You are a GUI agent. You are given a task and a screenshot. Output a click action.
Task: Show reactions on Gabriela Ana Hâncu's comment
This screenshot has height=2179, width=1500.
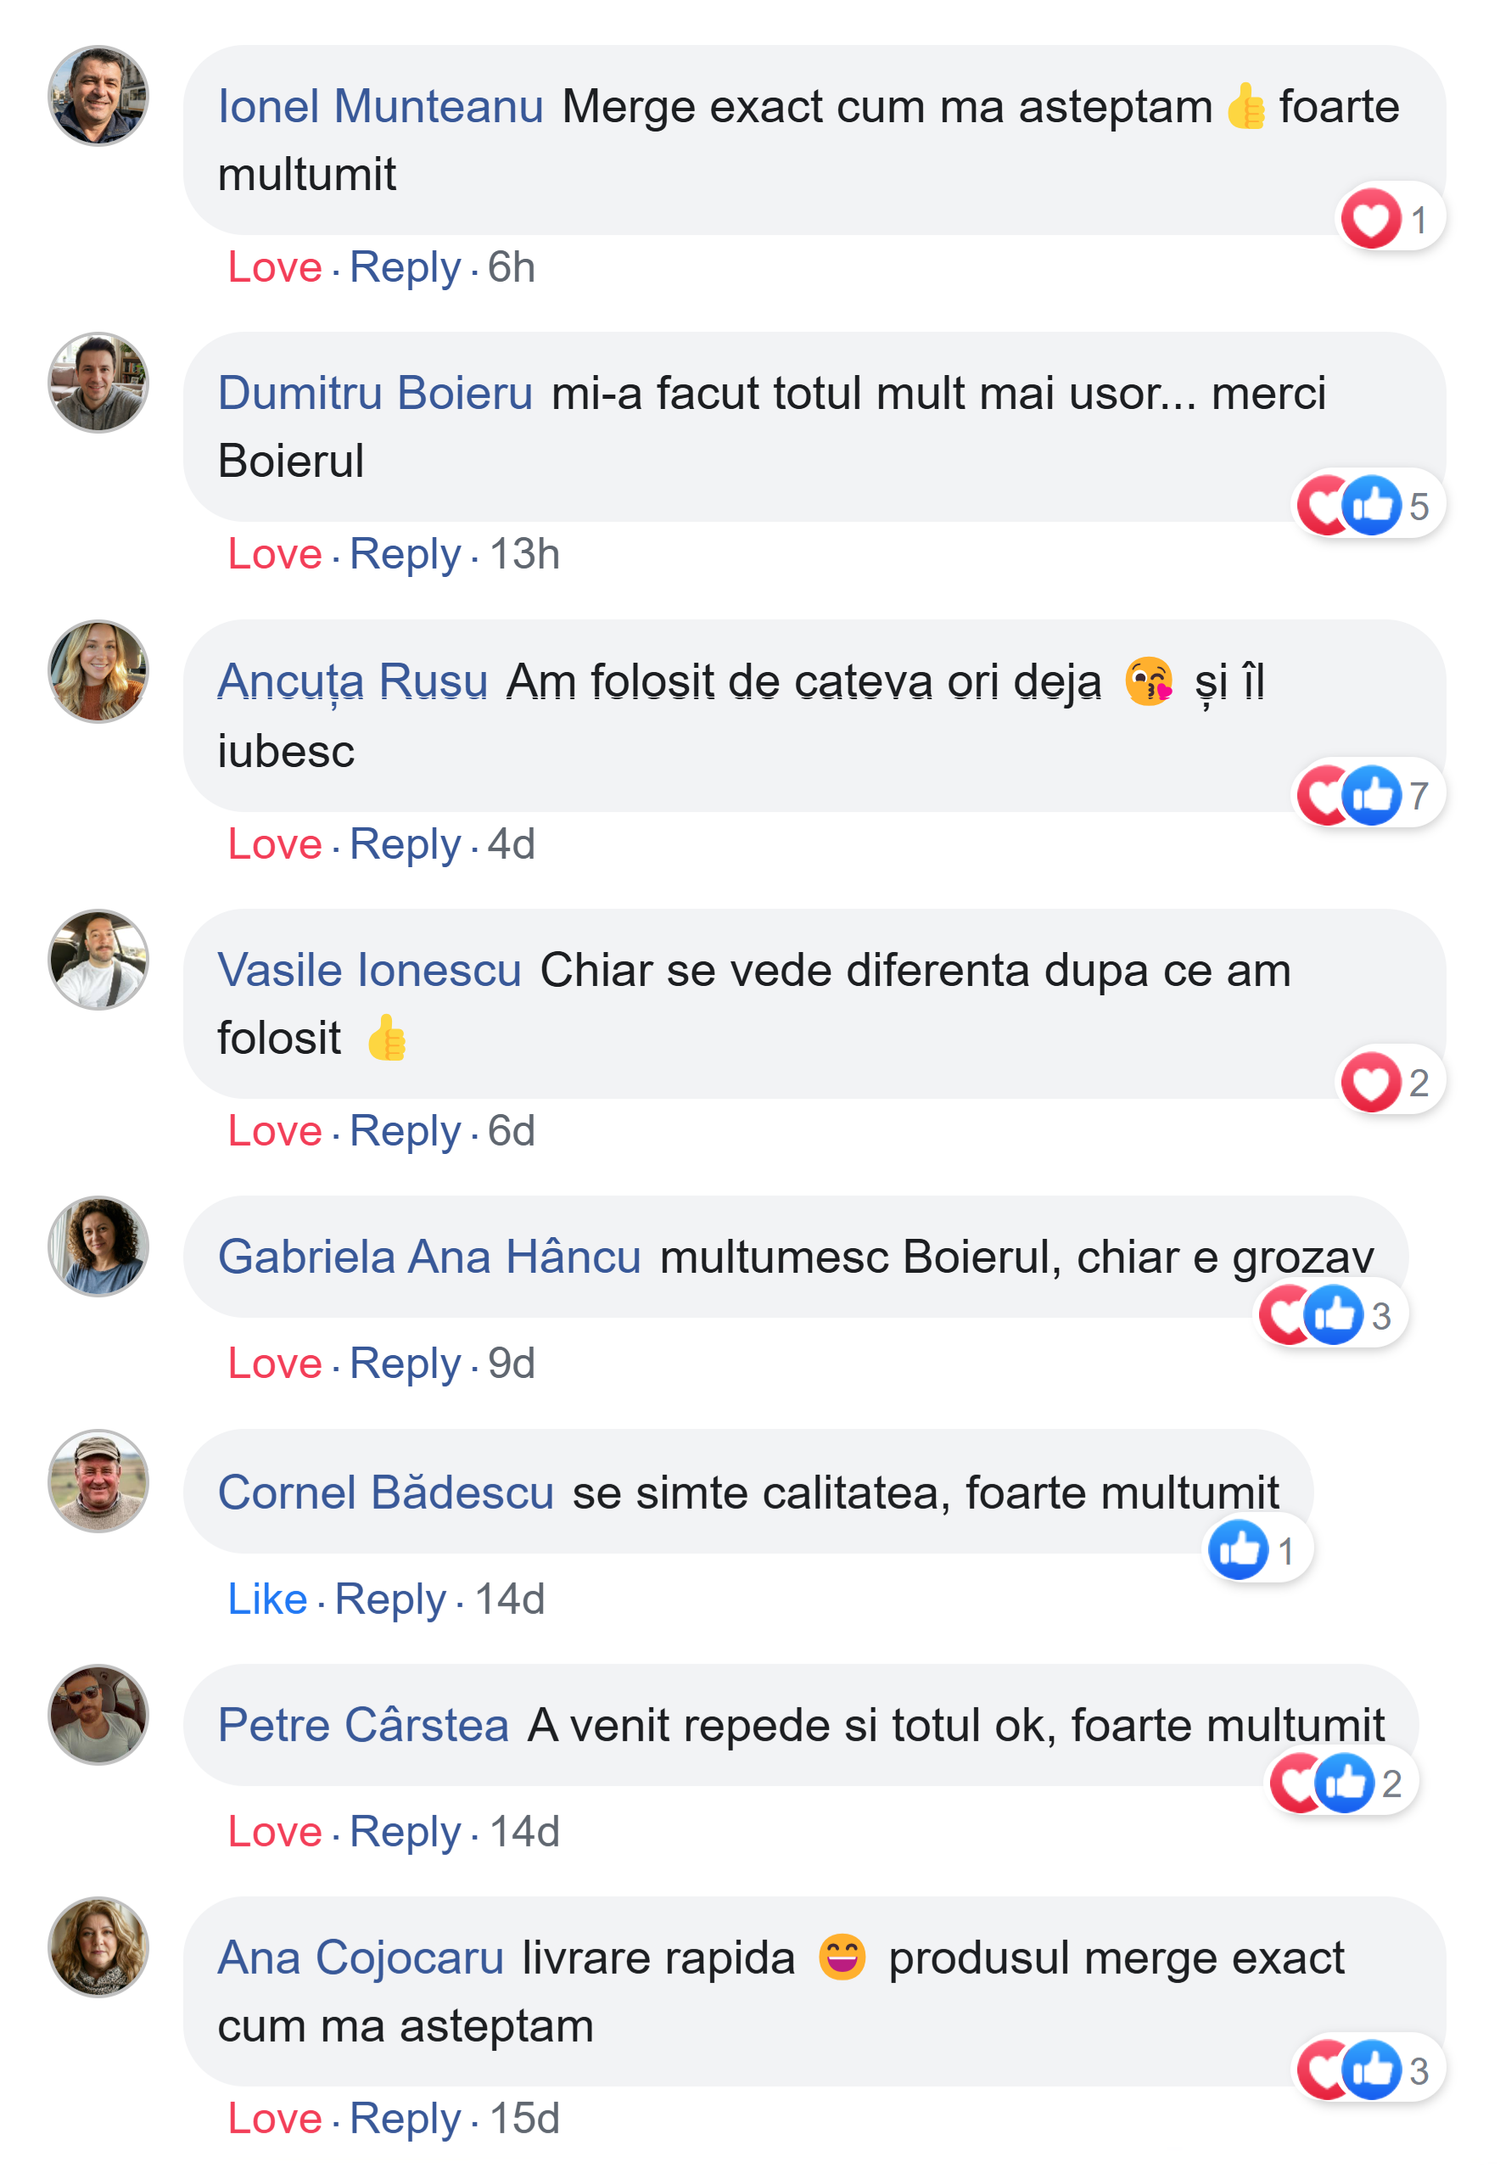point(1331,1315)
